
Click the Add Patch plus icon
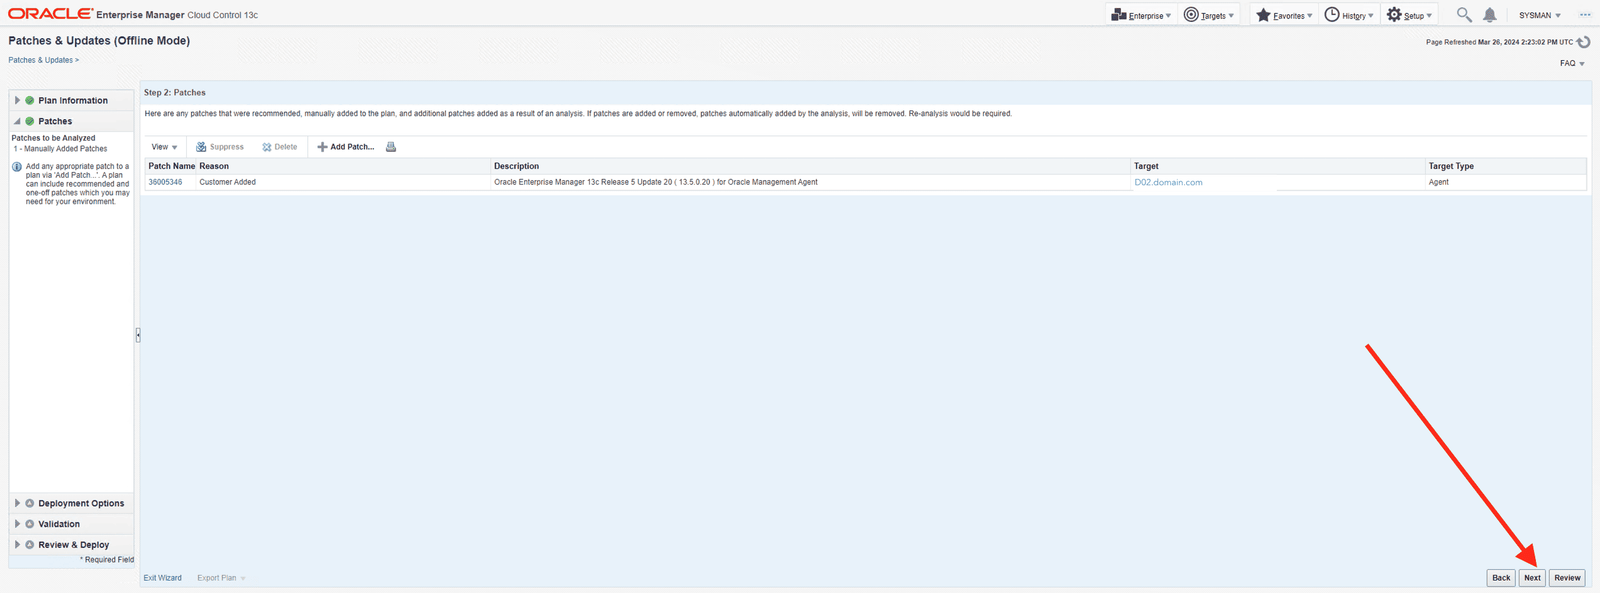[323, 147]
